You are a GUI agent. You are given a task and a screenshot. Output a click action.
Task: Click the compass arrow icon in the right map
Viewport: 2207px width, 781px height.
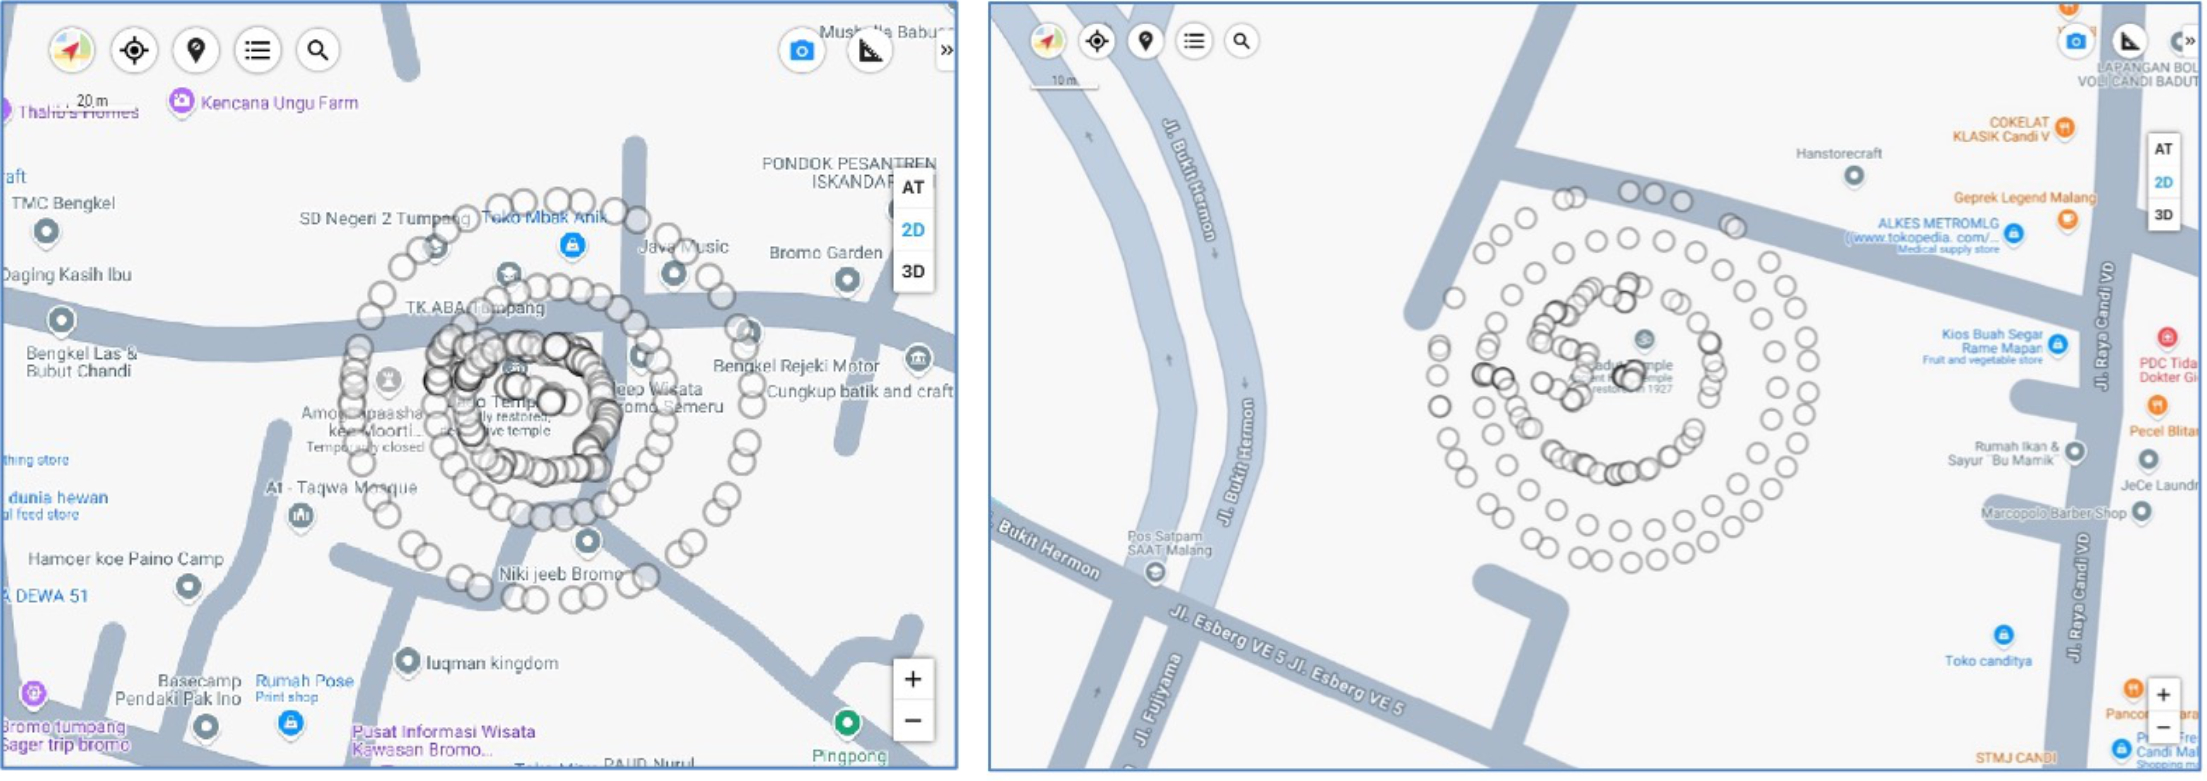pos(1048,40)
